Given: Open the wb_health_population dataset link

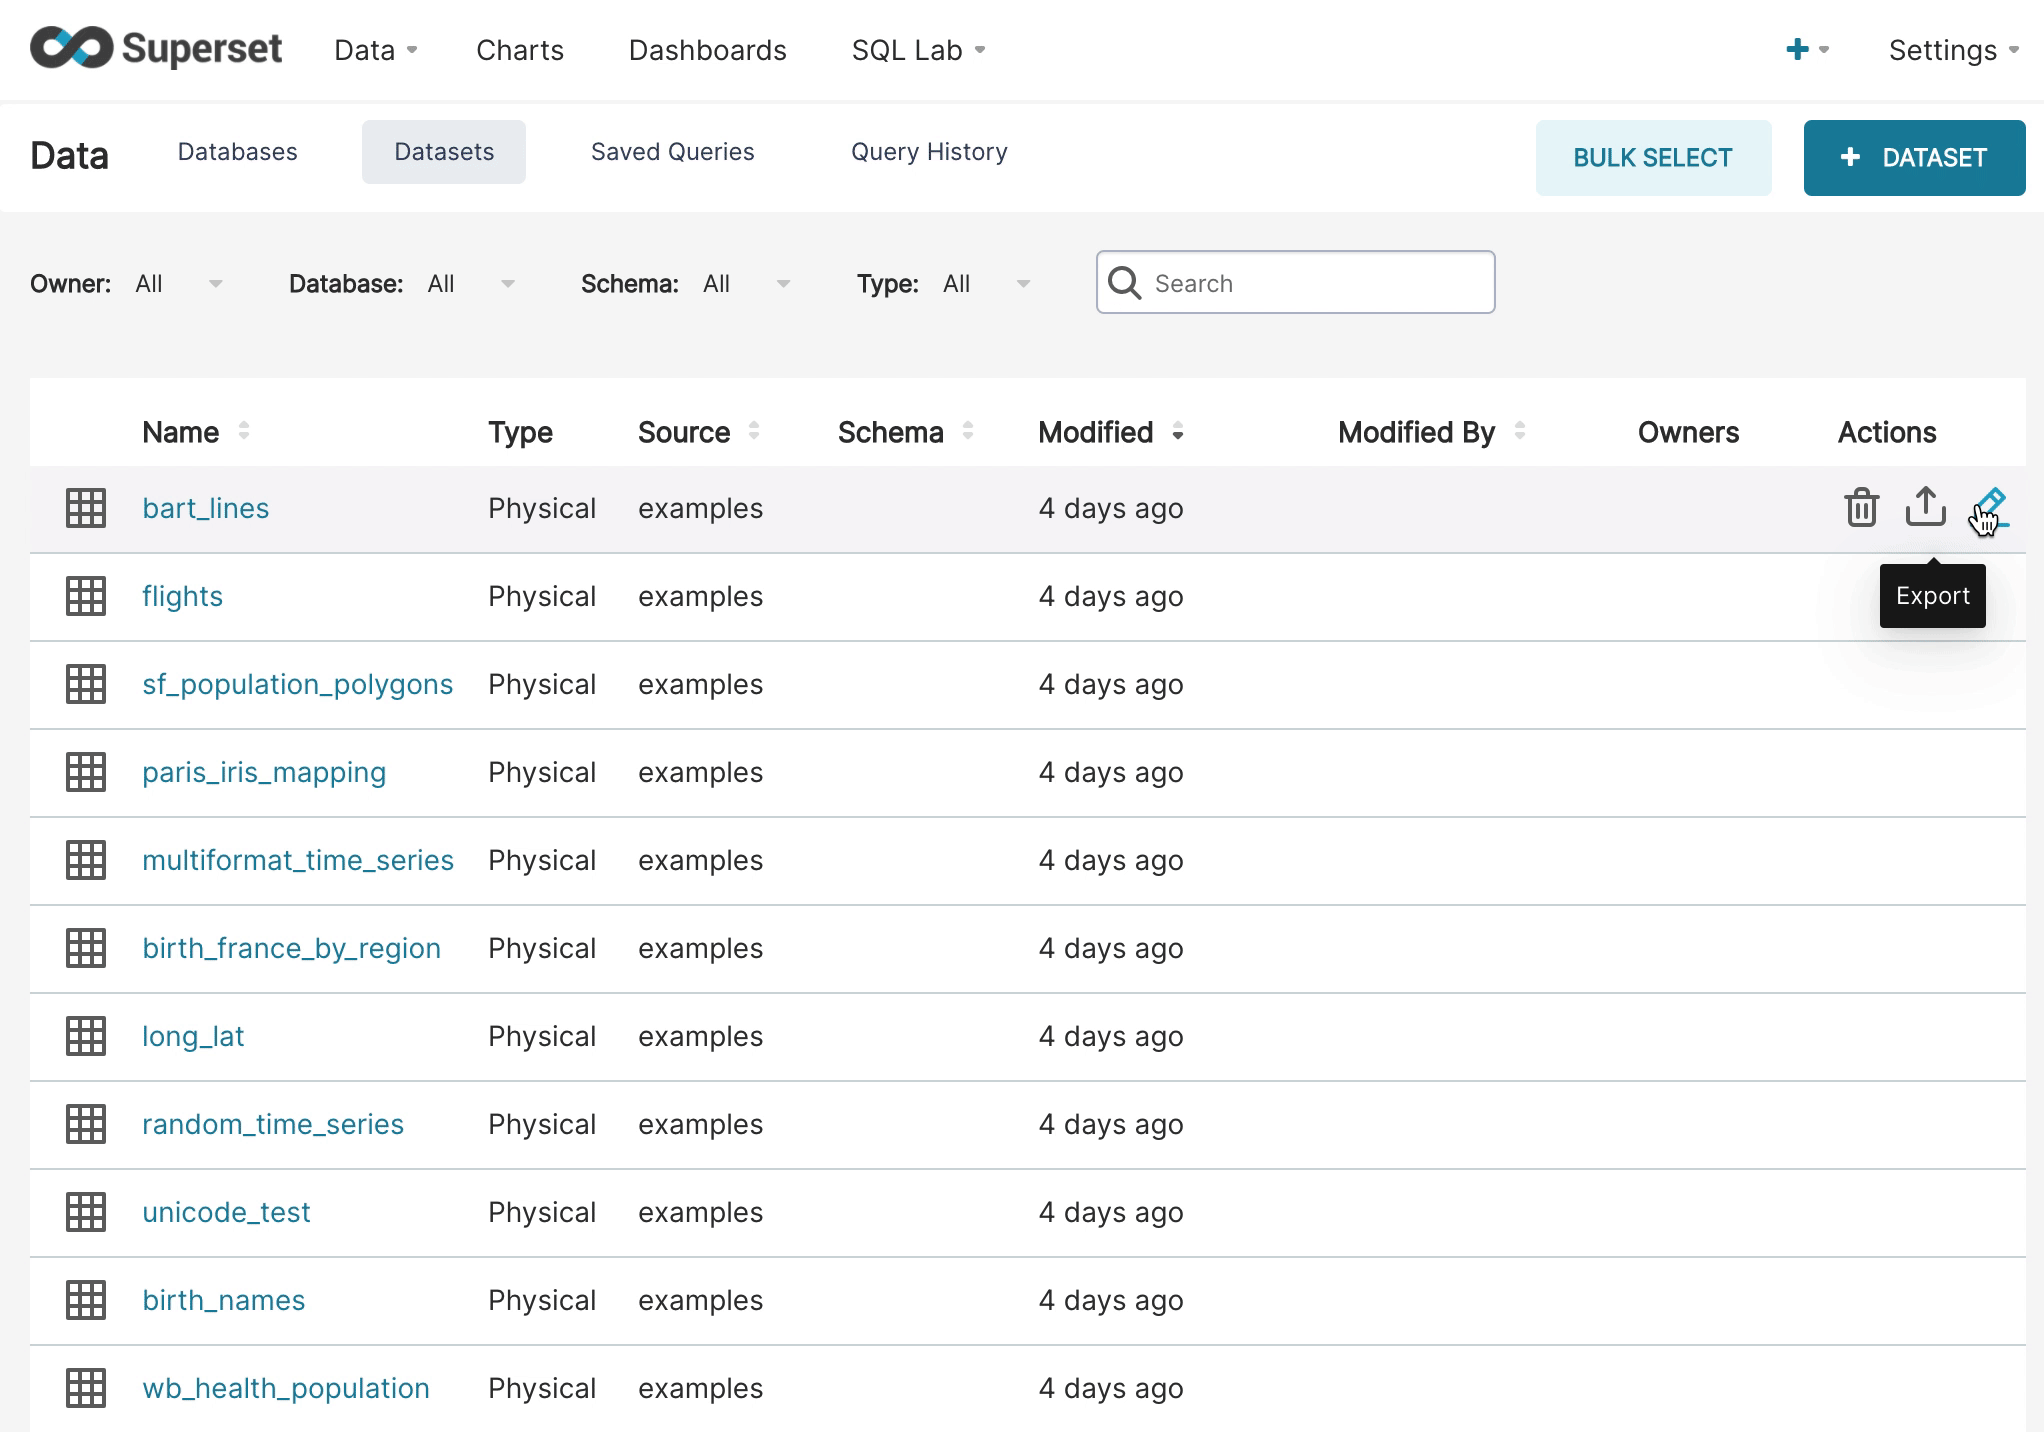Looking at the screenshot, I should 285,1388.
